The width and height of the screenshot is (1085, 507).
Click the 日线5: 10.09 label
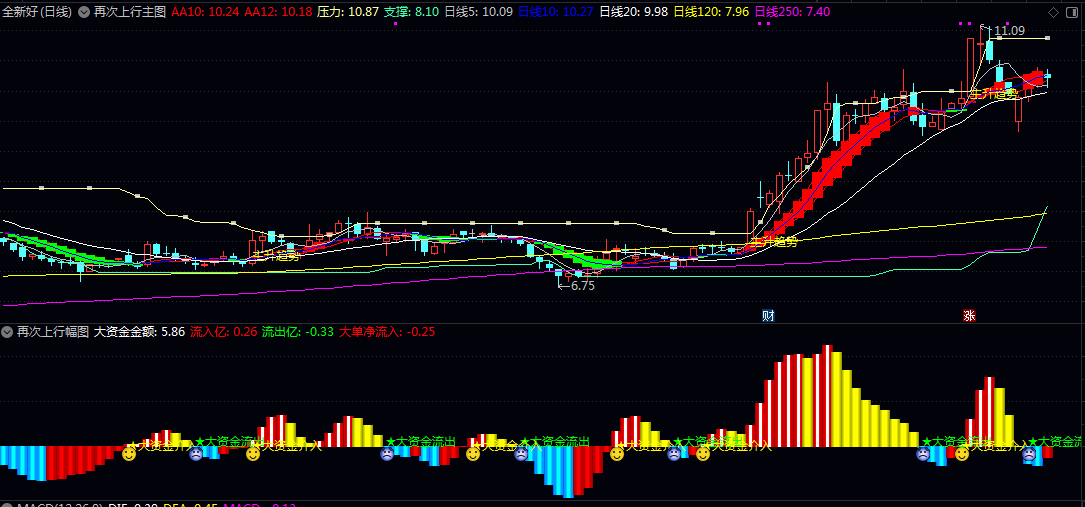click(x=478, y=12)
